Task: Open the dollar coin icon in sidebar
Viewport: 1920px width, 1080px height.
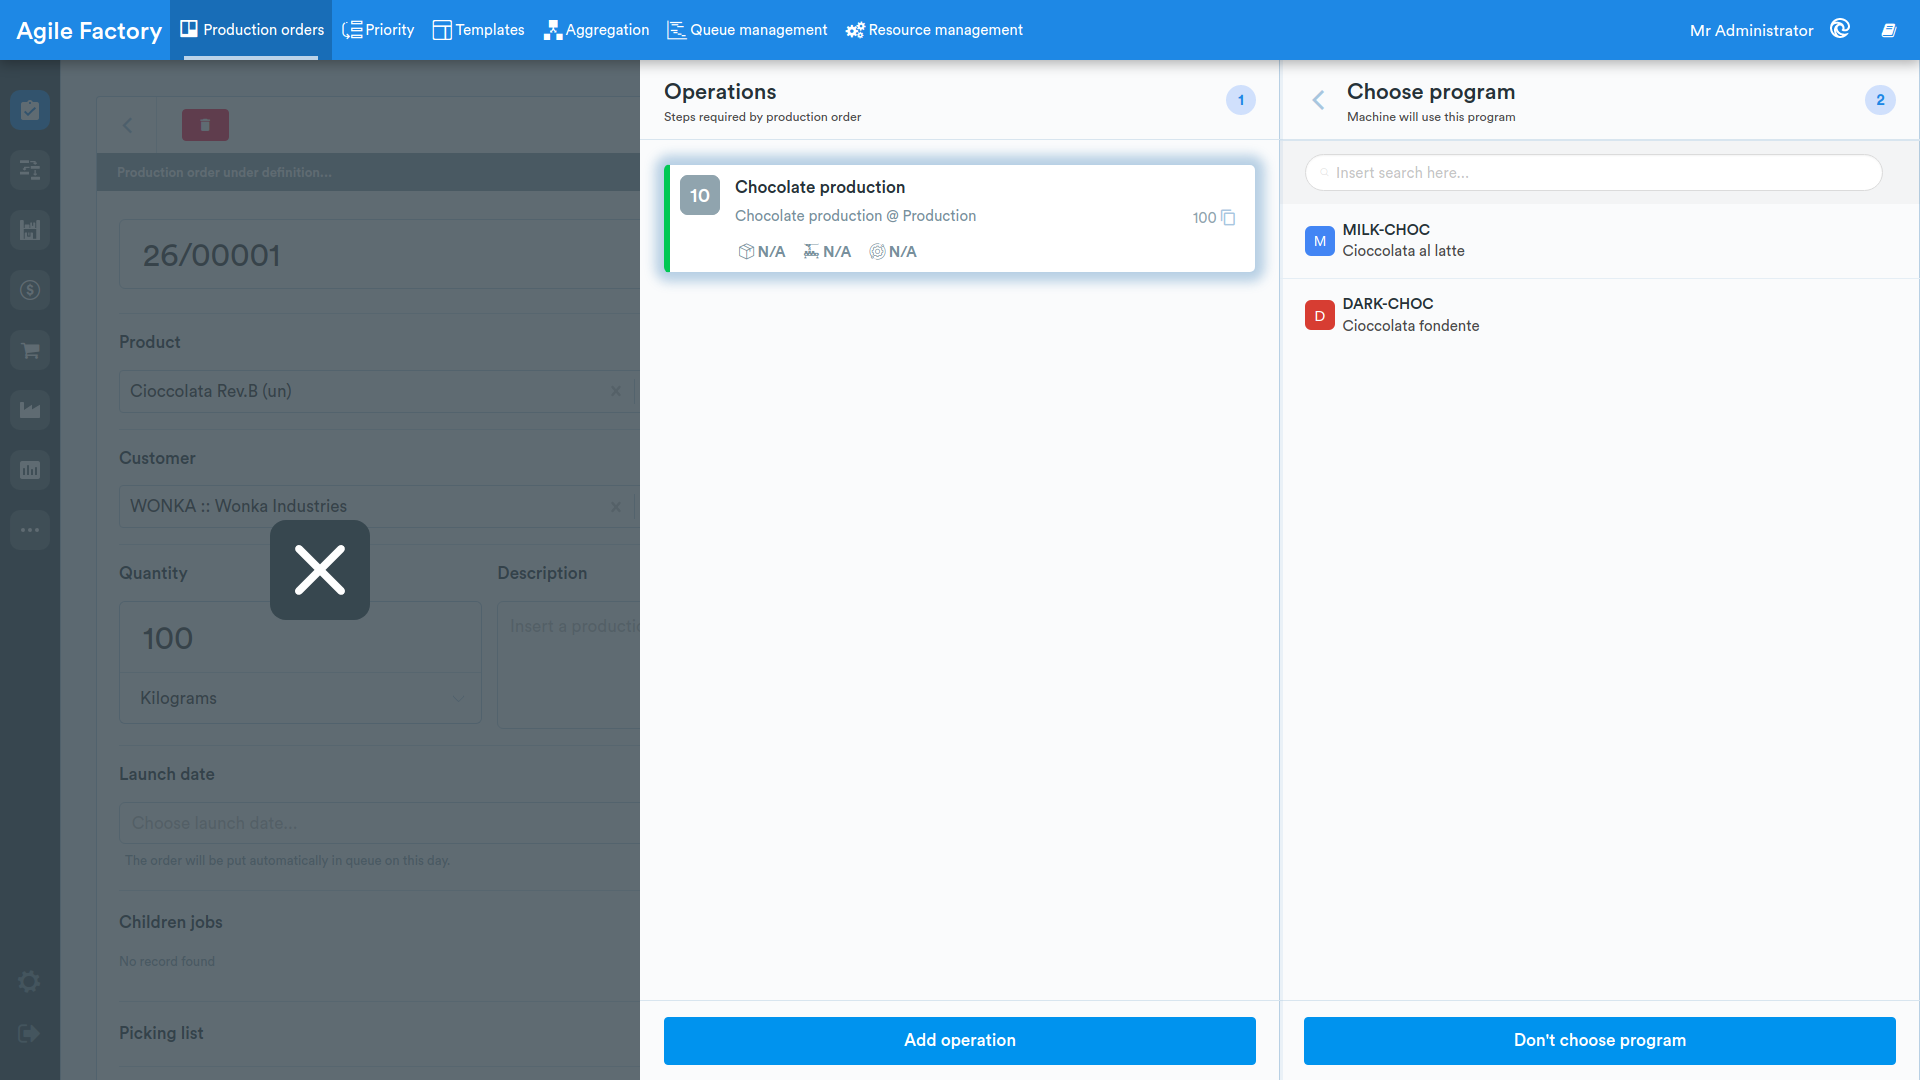Action: click(x=30, y=290)
